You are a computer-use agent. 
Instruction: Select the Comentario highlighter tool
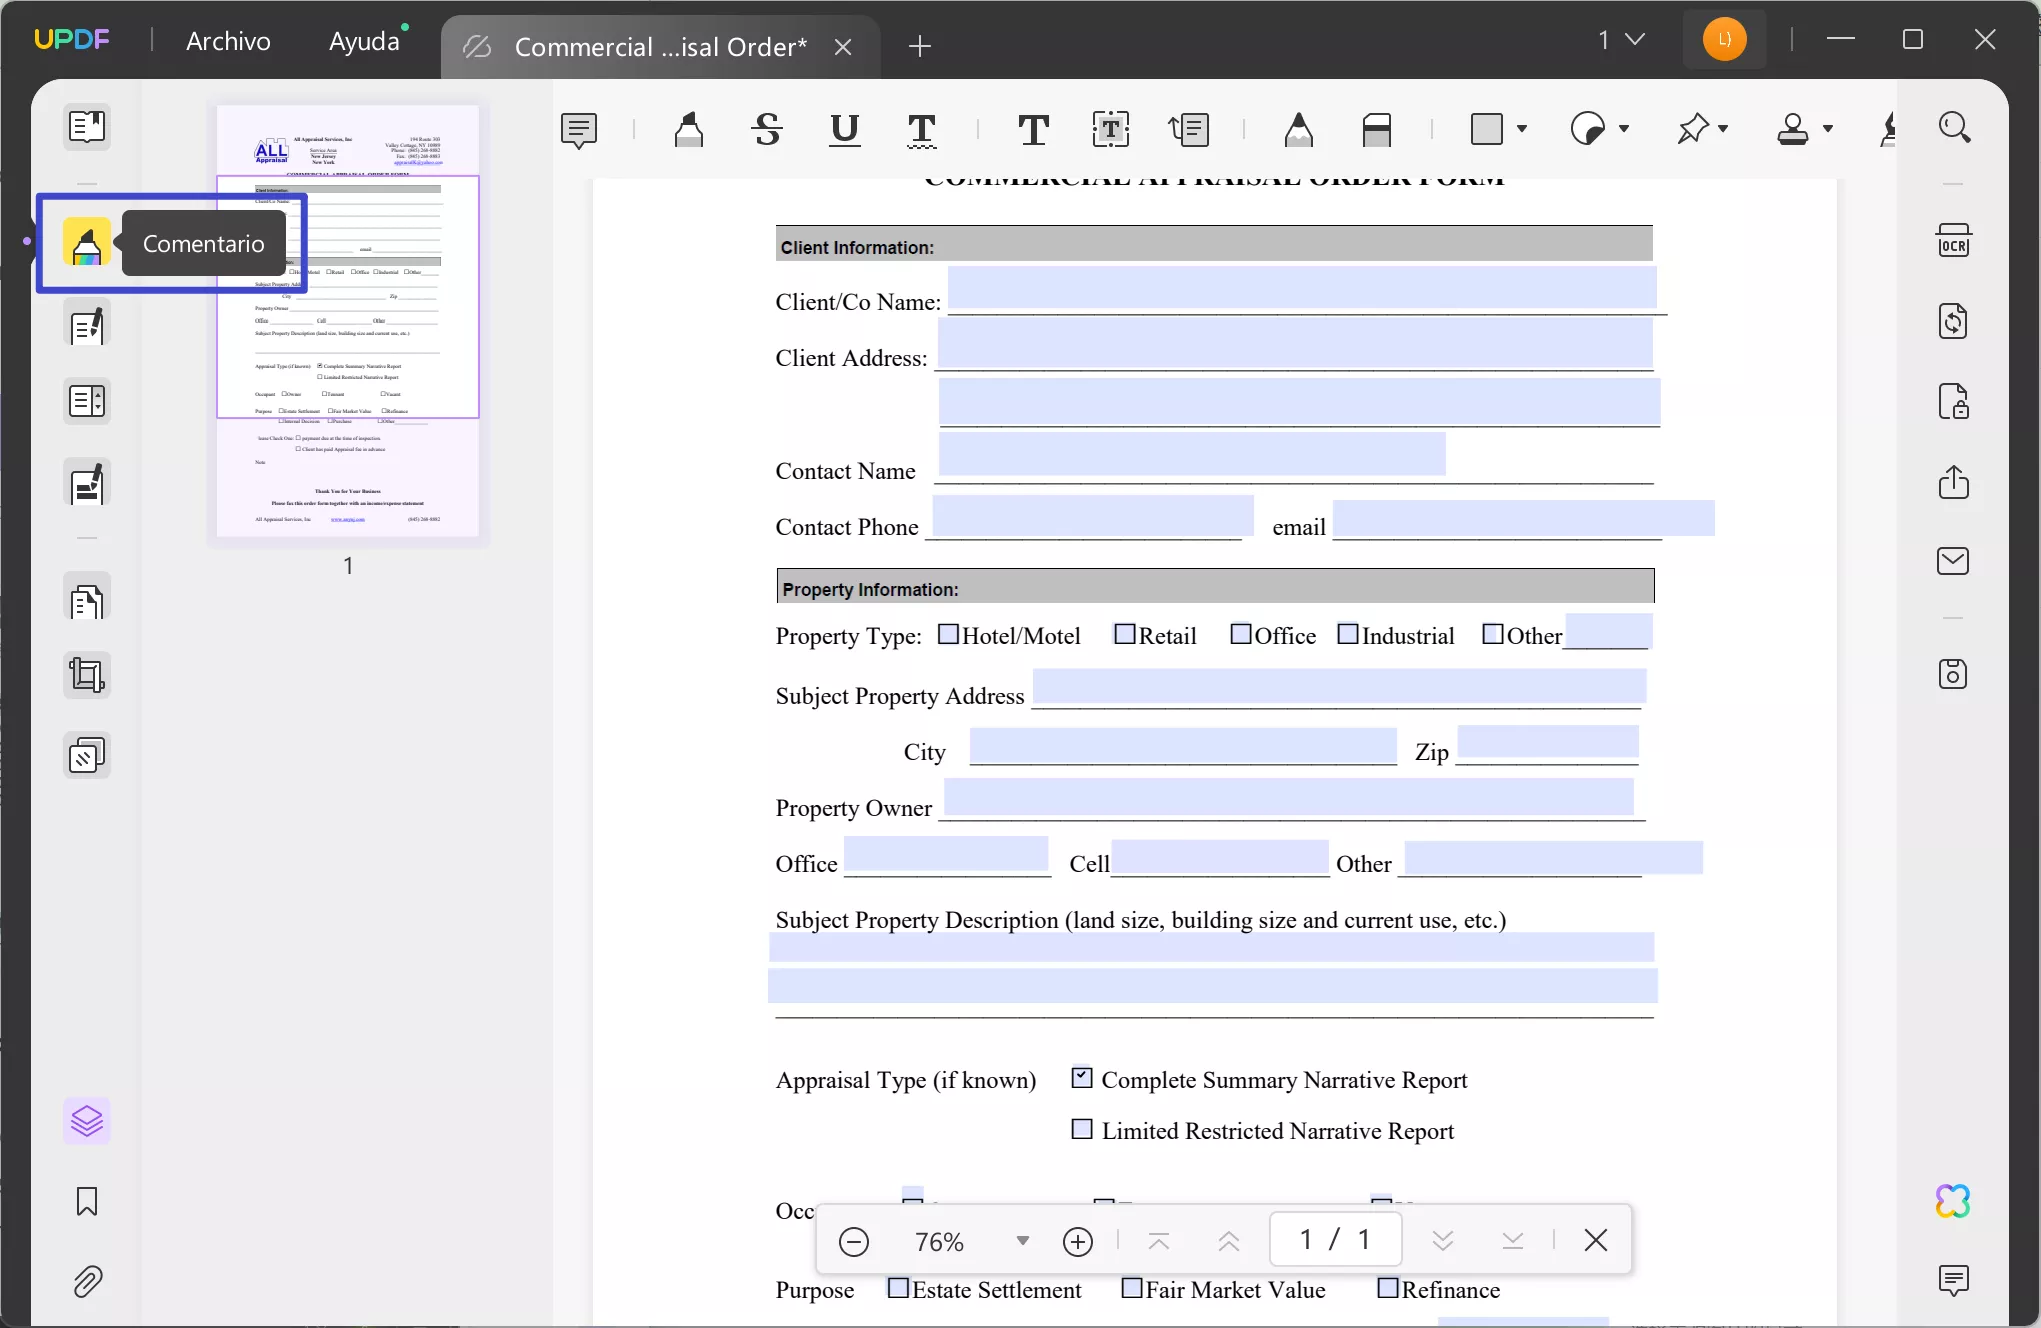(x=87, y=243)
